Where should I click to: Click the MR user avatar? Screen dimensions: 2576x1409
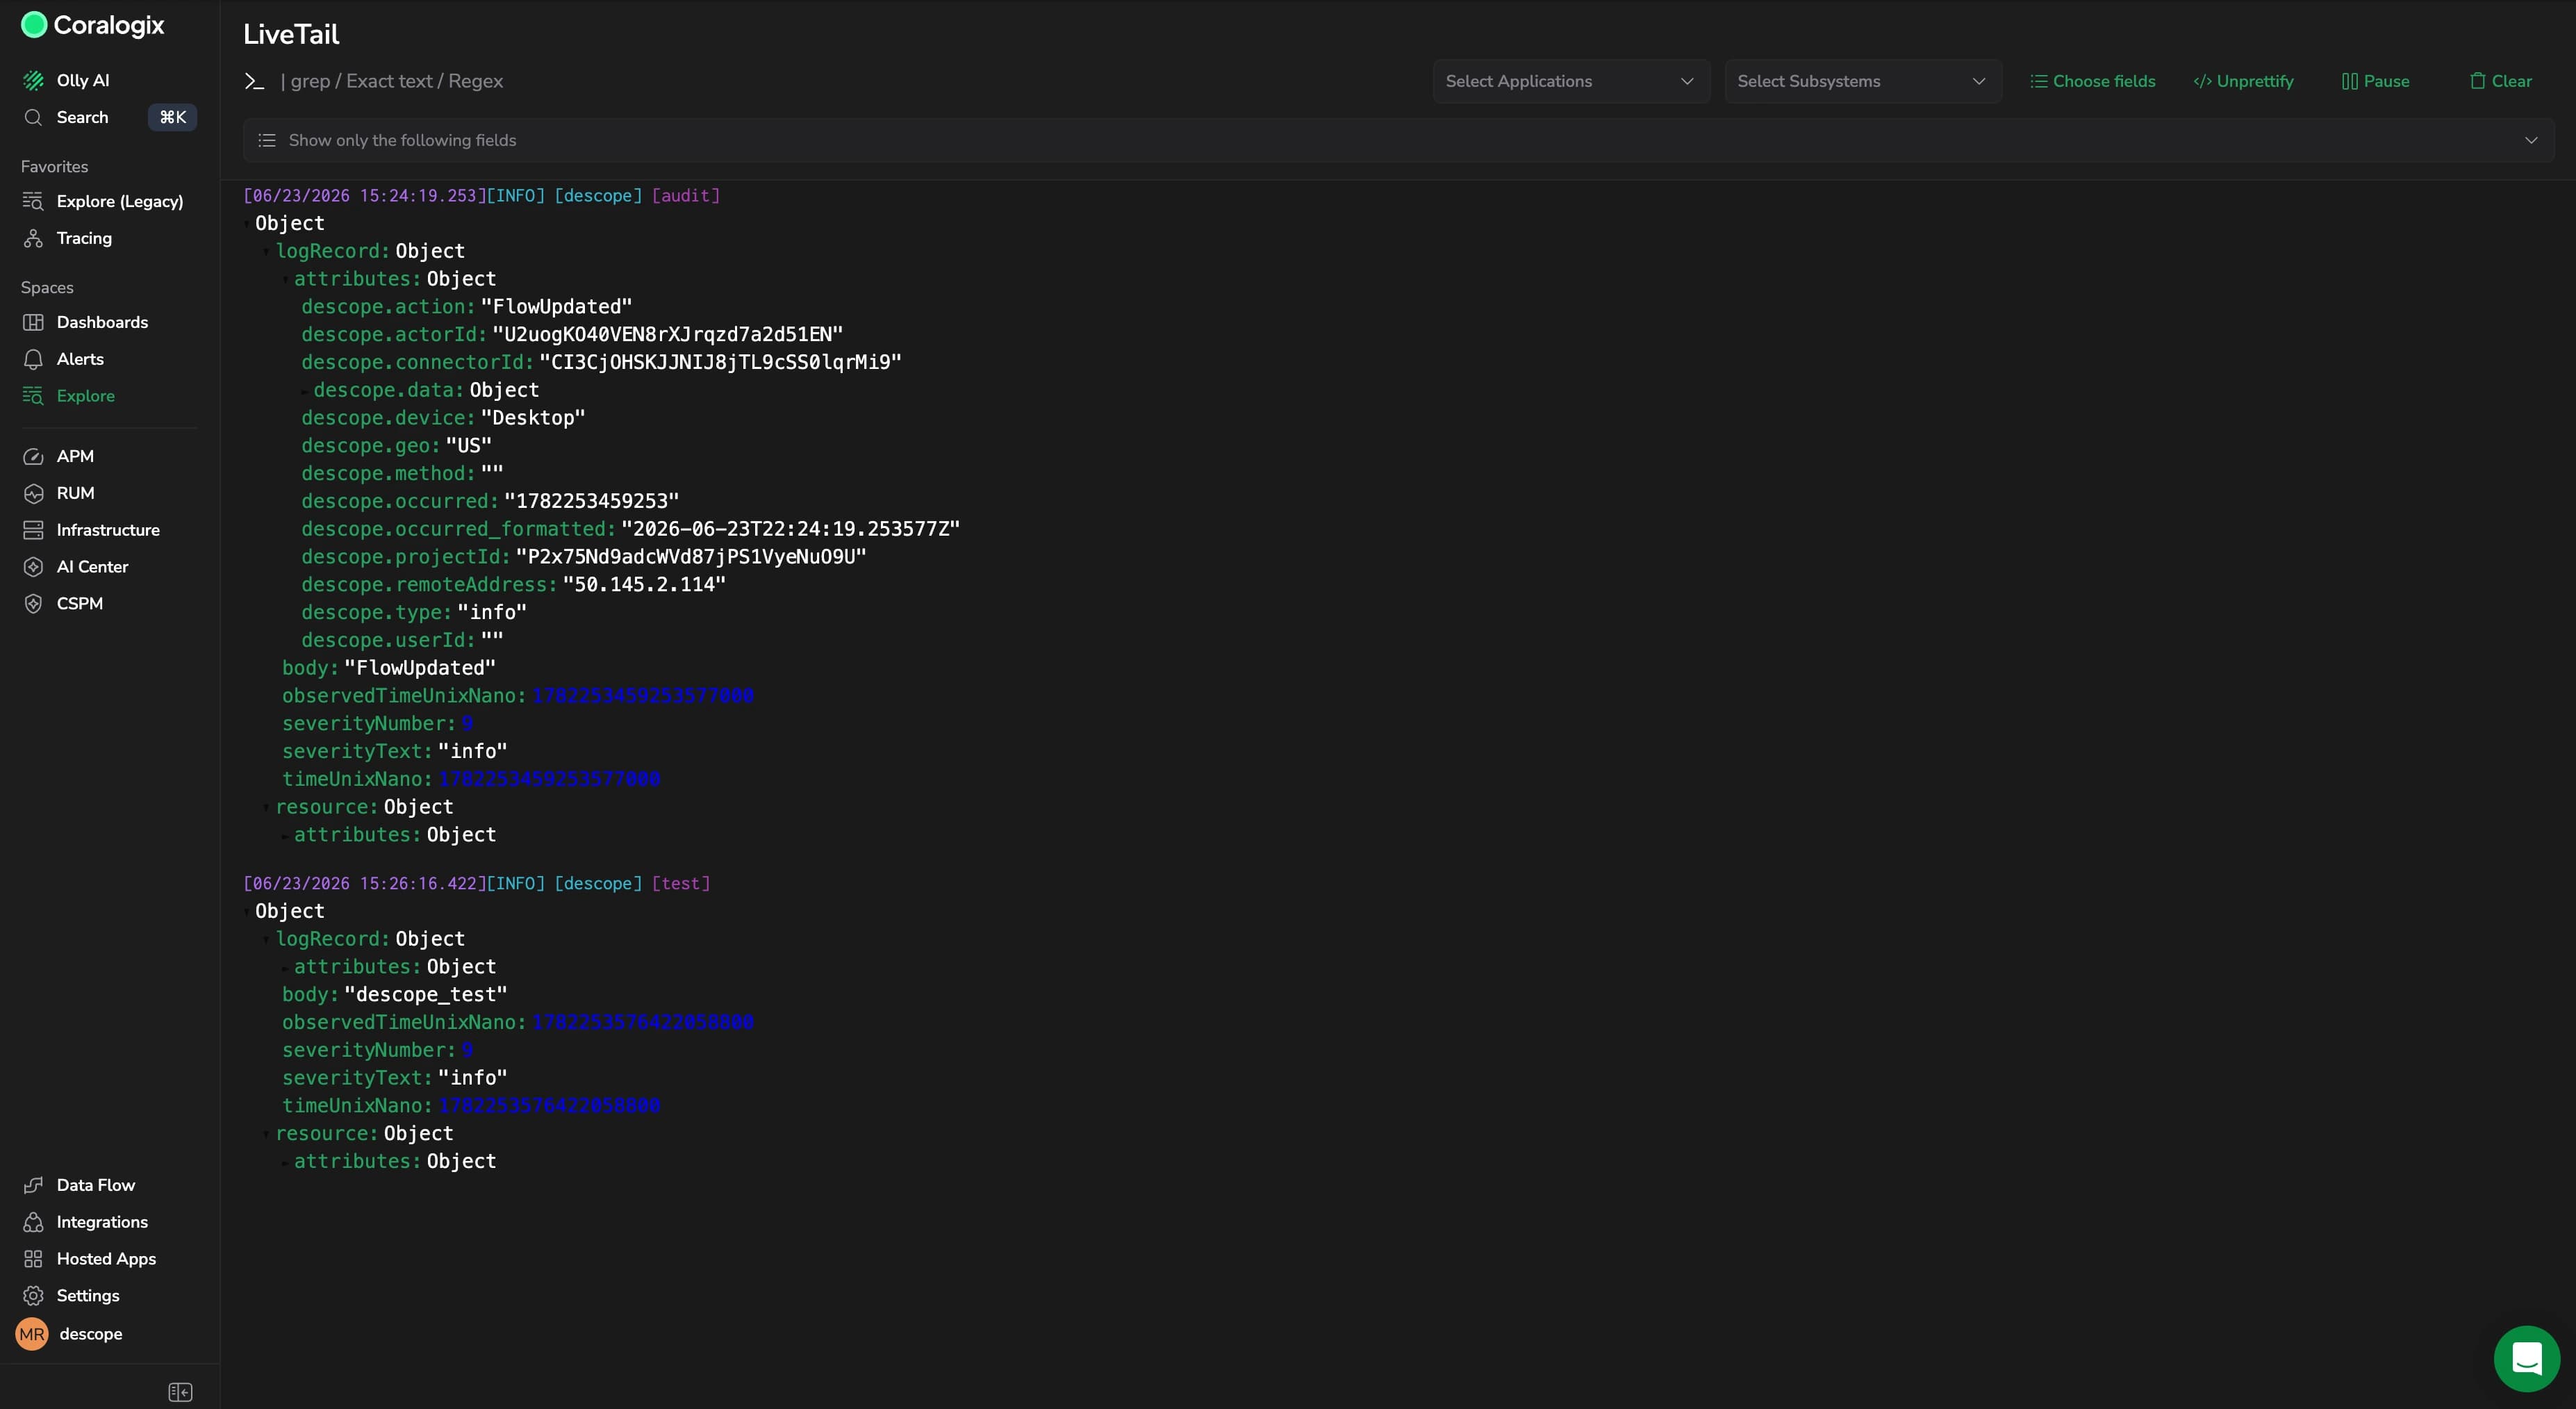32,1334
